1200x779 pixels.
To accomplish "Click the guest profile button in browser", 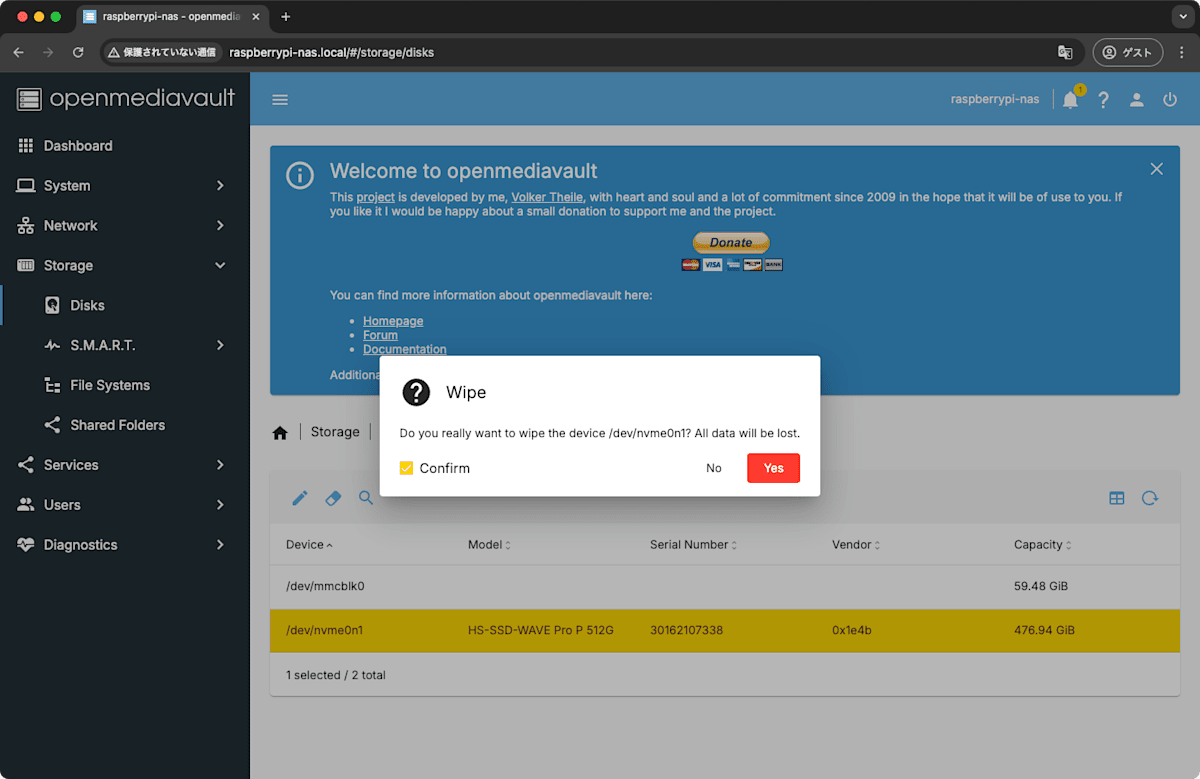I will (1128, 52).
